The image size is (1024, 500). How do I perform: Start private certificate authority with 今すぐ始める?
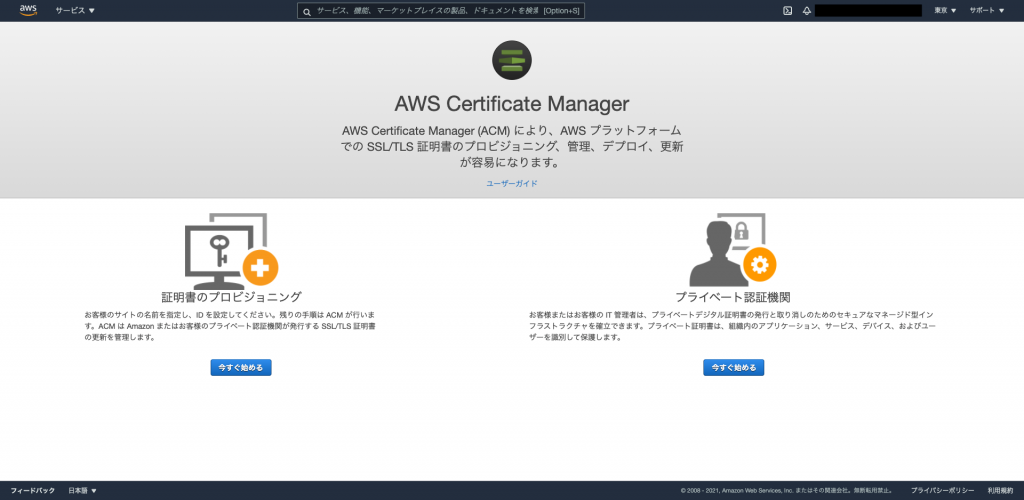pos(733,367)
